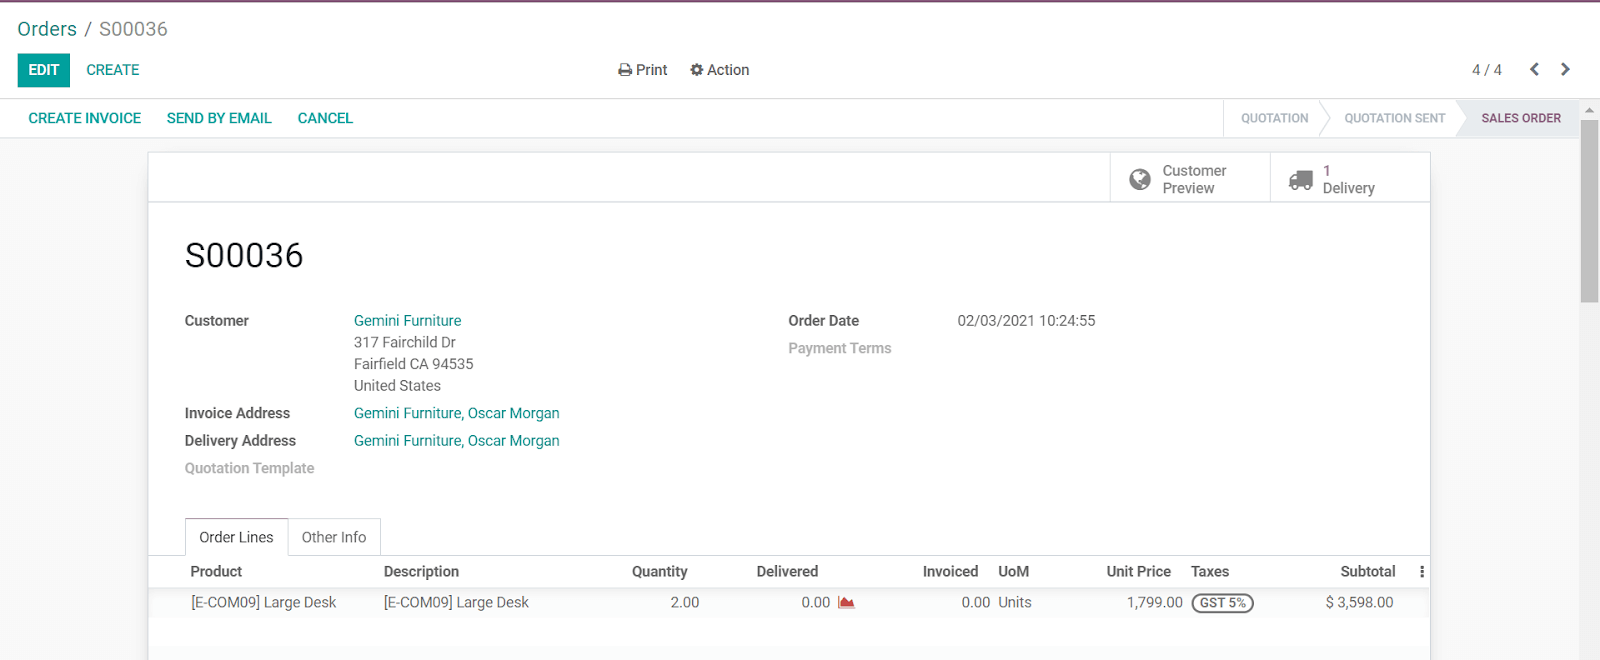This screenshot has height=660, width=1600.
Task: Click the Create button
Action: (x=113, y=70)
